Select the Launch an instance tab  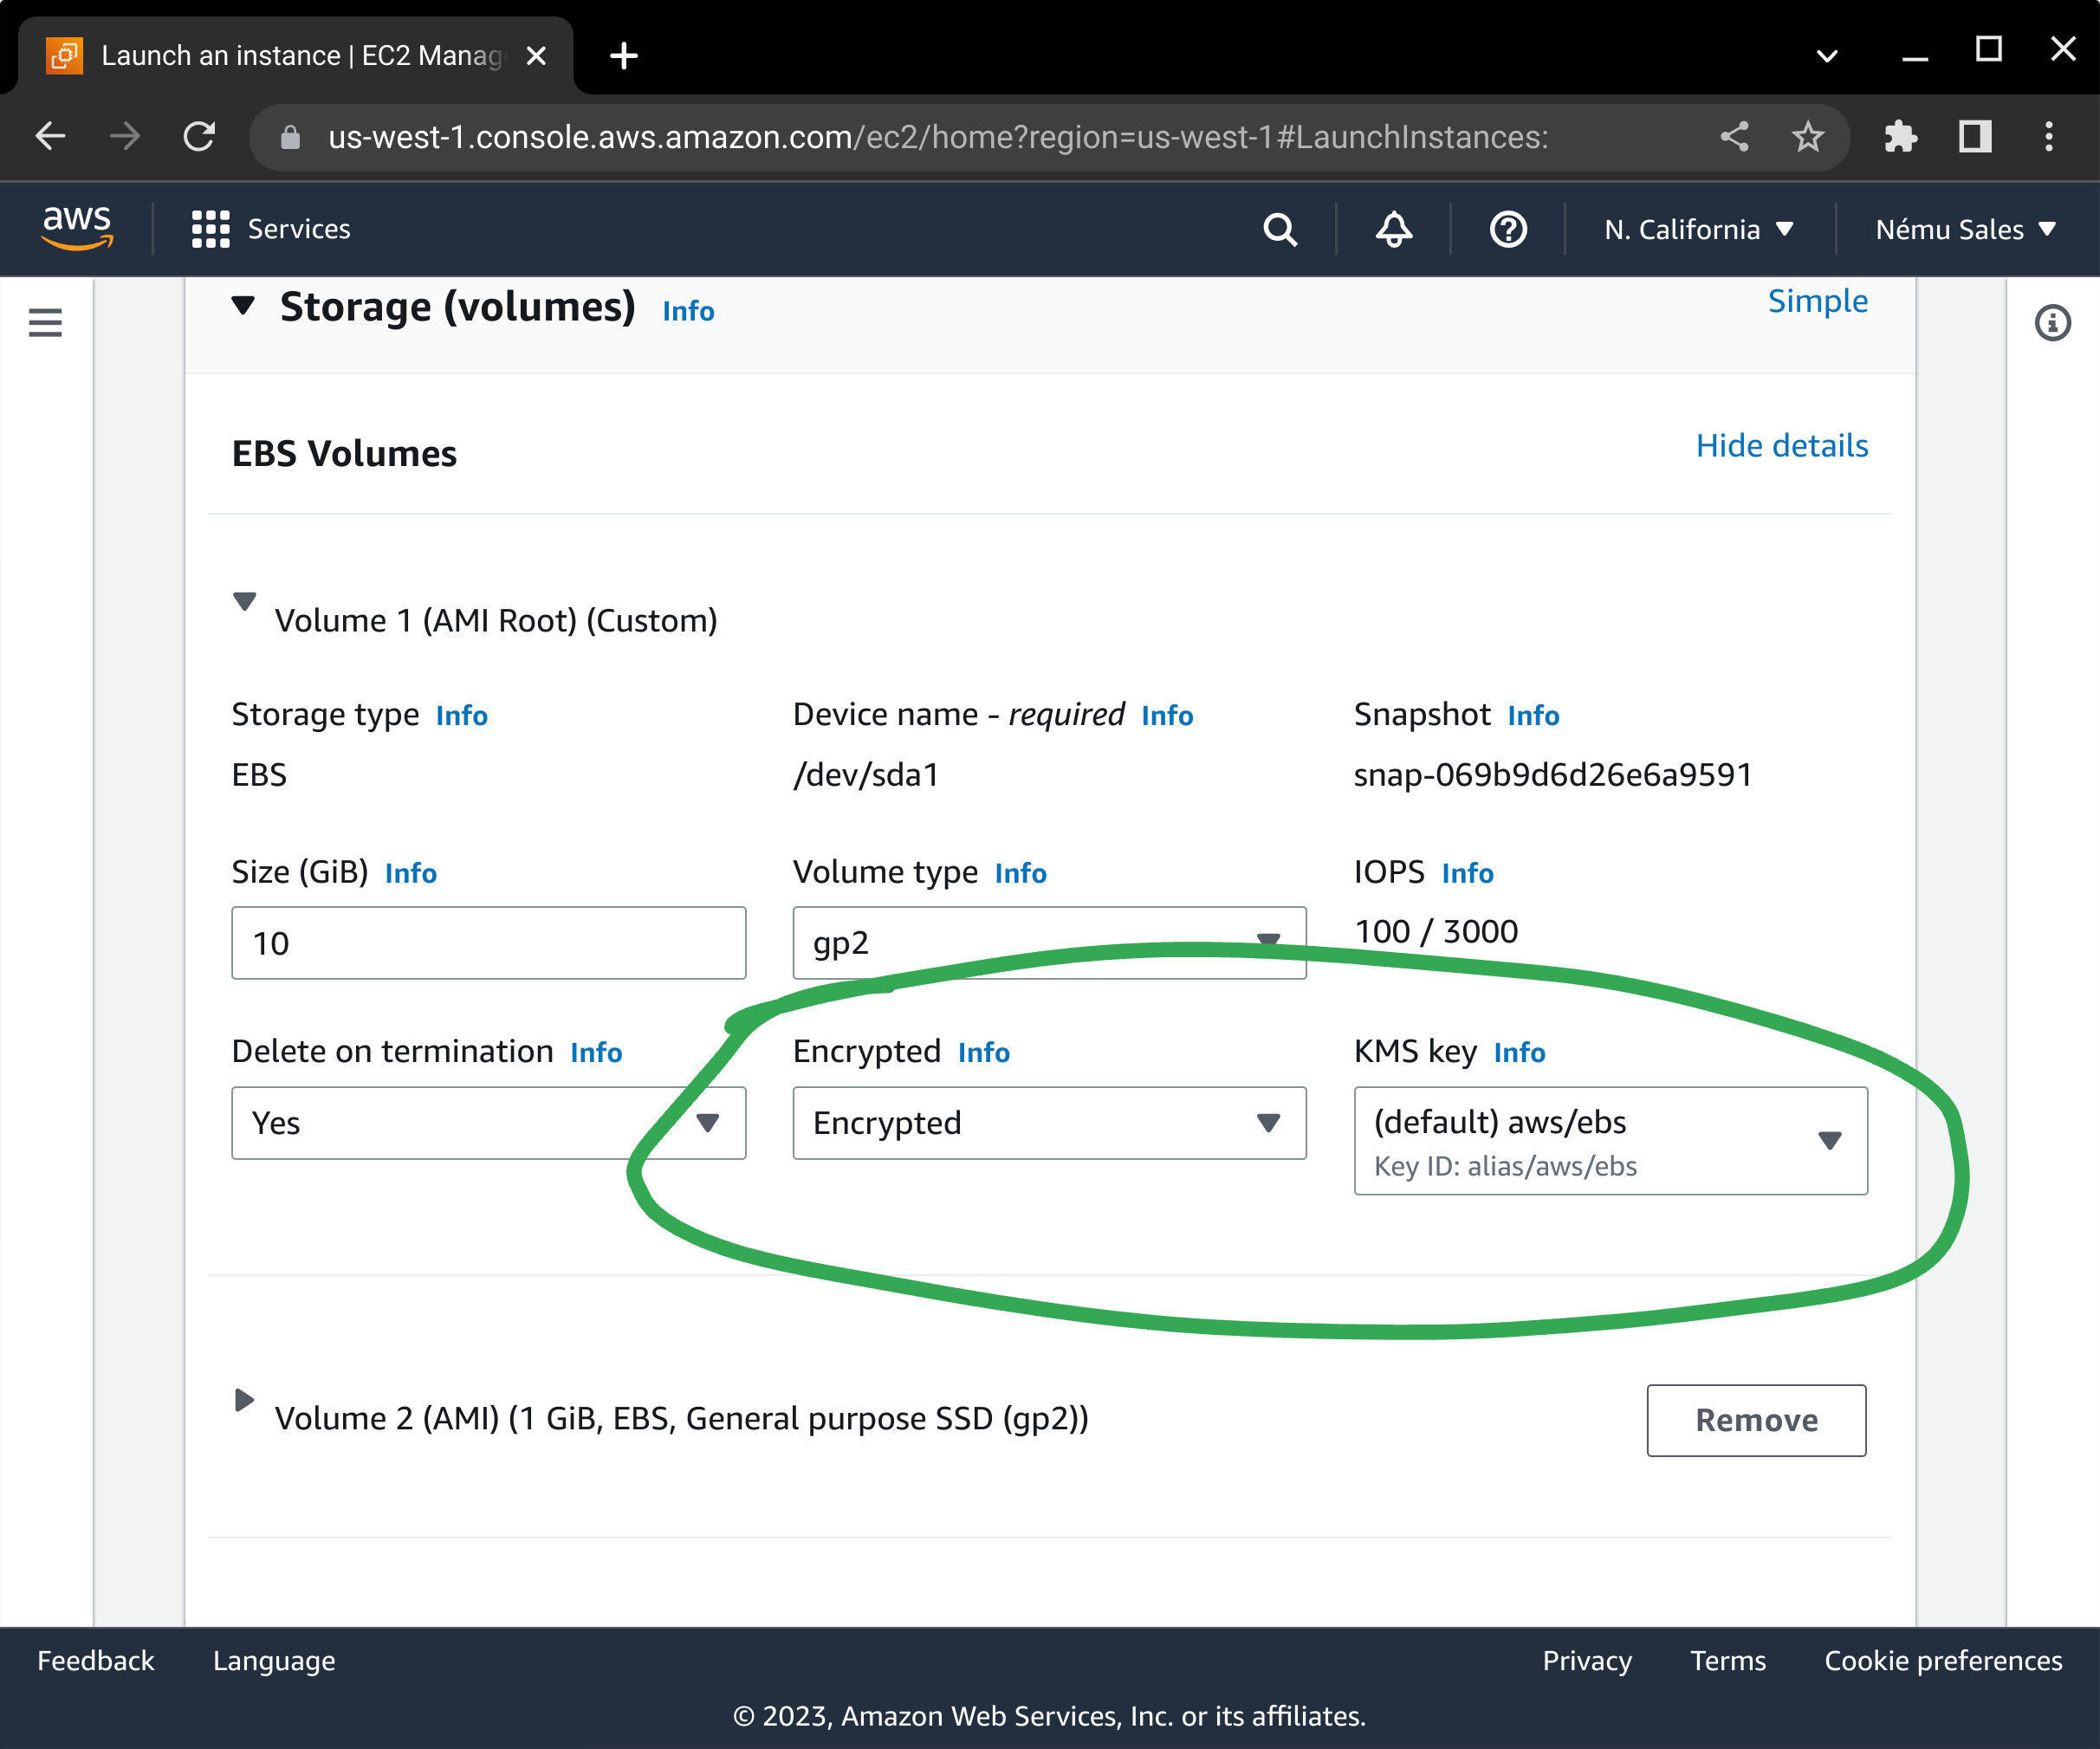296,56
